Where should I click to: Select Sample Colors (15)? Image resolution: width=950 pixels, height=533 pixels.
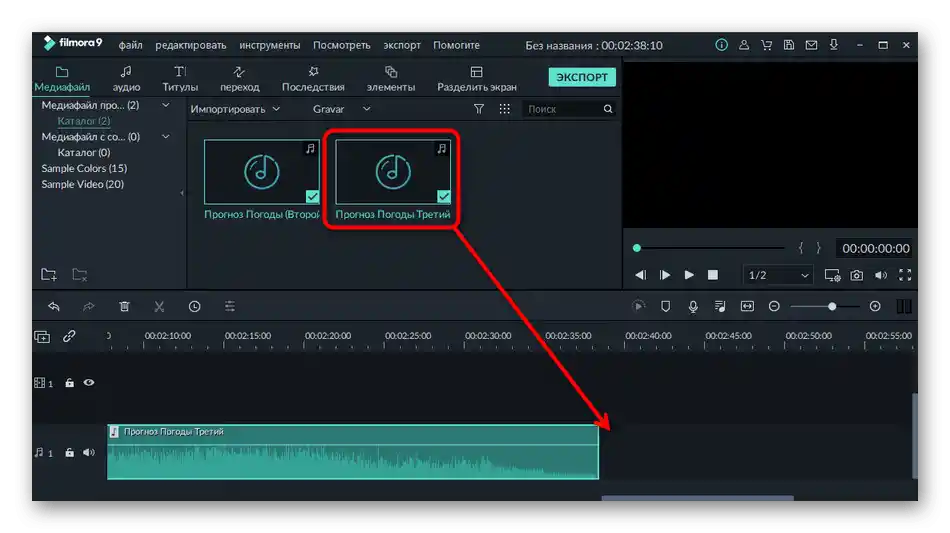point(84,168)
